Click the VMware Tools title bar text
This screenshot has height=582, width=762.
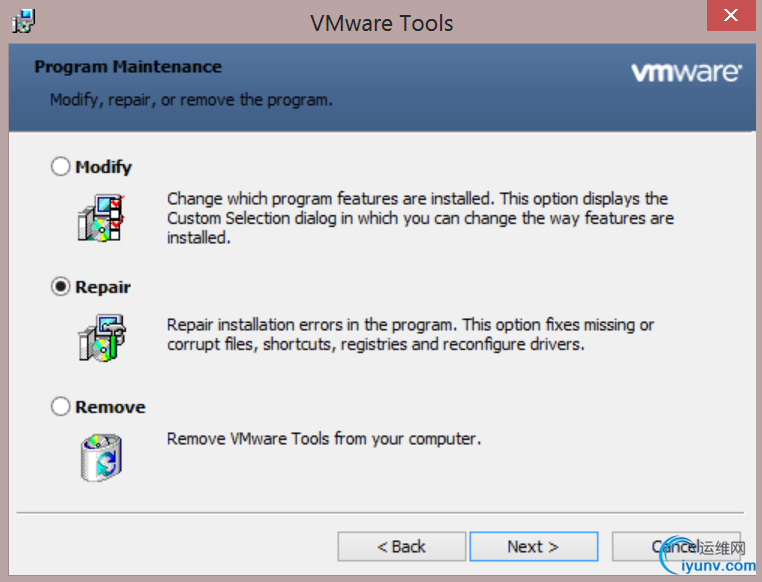tap(381, 22)
